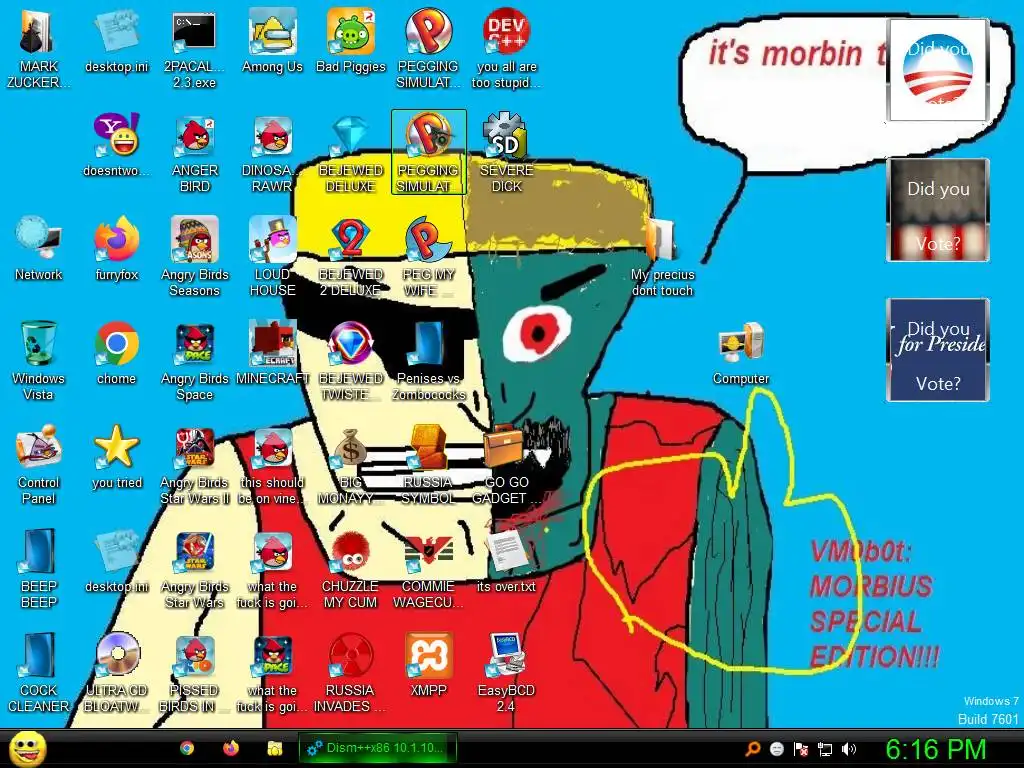Open the EasyBCD 2.4 icon
1024x768 pixels.
click(506, 672)
